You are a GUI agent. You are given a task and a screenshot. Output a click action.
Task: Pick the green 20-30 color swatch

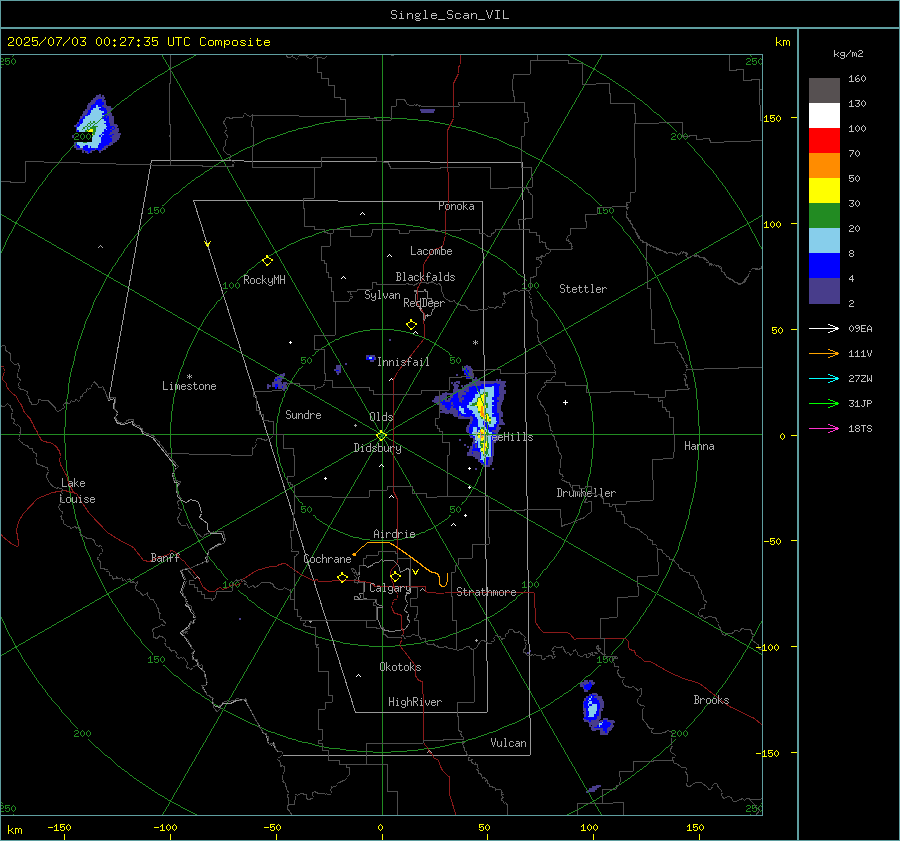pos(824,215)
